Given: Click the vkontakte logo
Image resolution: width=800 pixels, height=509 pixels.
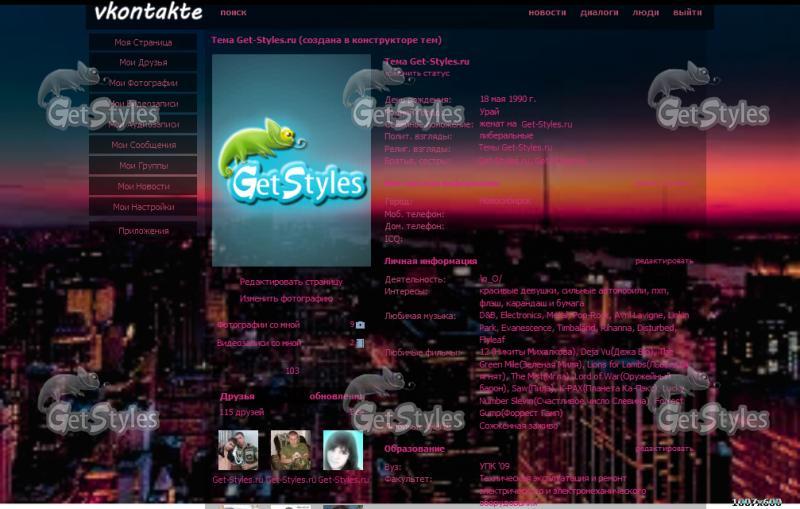Looking at the screenshot, I should tap(148, 12).
